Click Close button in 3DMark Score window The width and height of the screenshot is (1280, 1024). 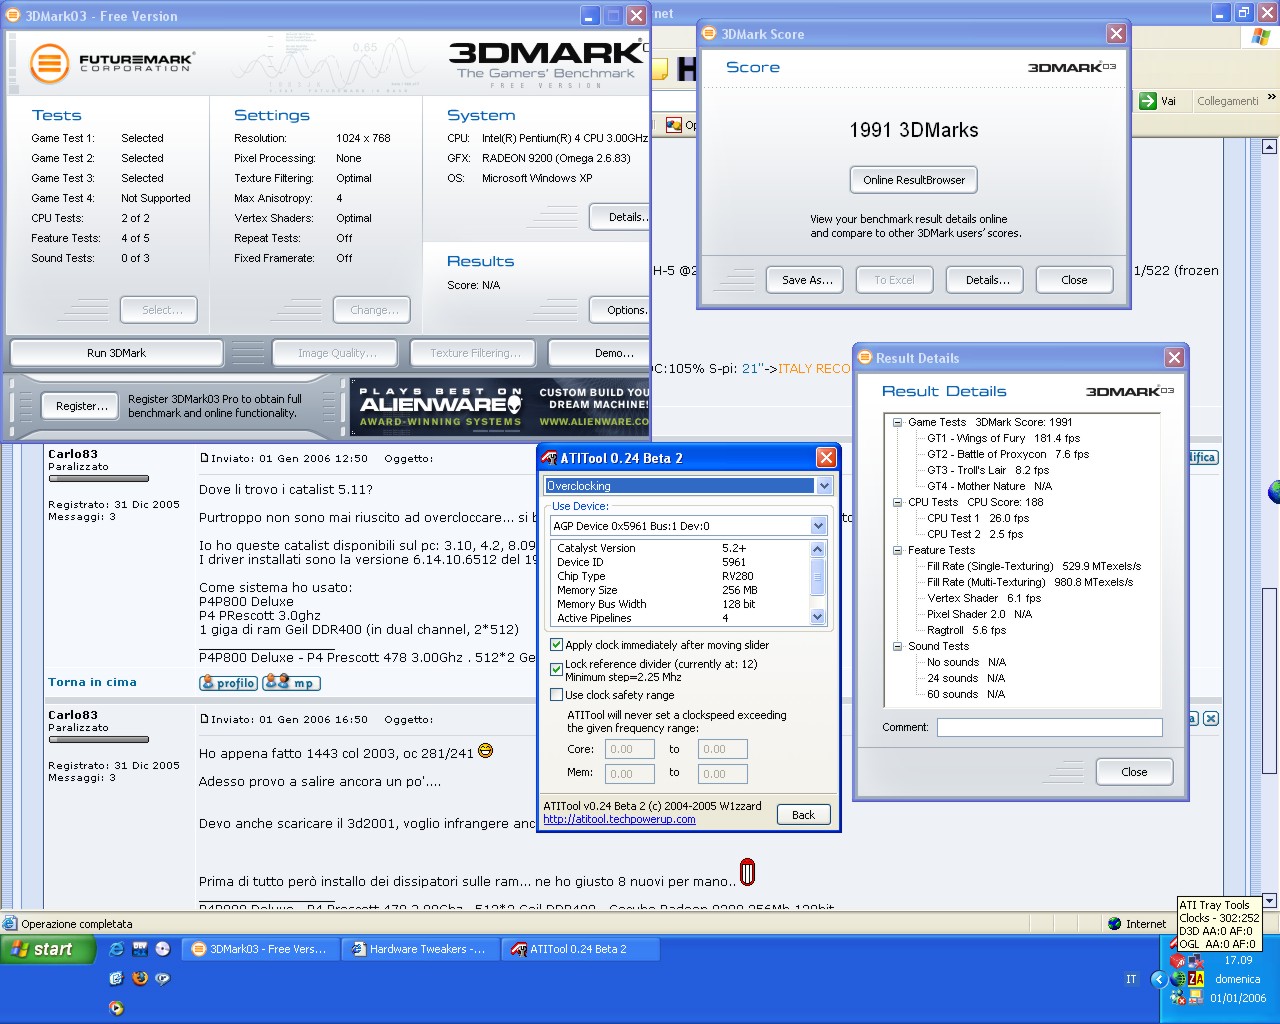[x=1074, y=280]
